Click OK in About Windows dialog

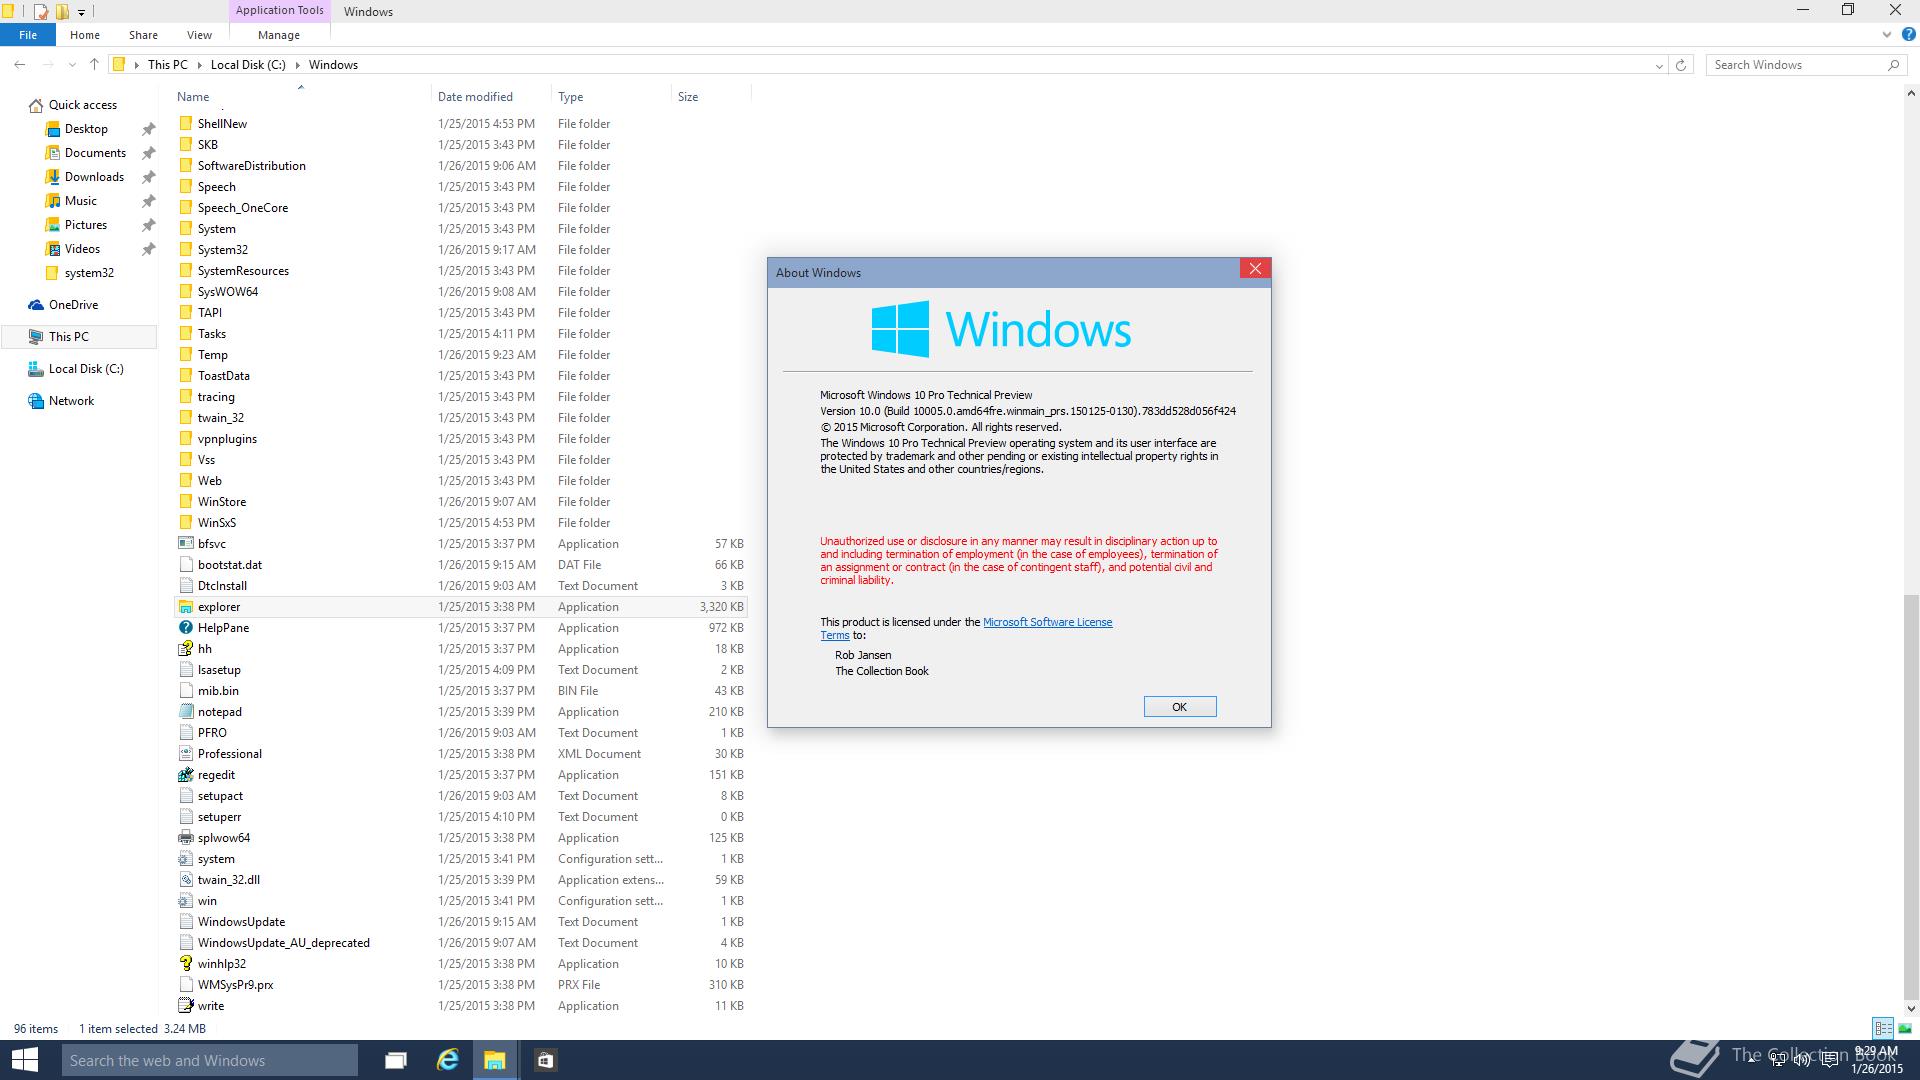coord(1180,707)
